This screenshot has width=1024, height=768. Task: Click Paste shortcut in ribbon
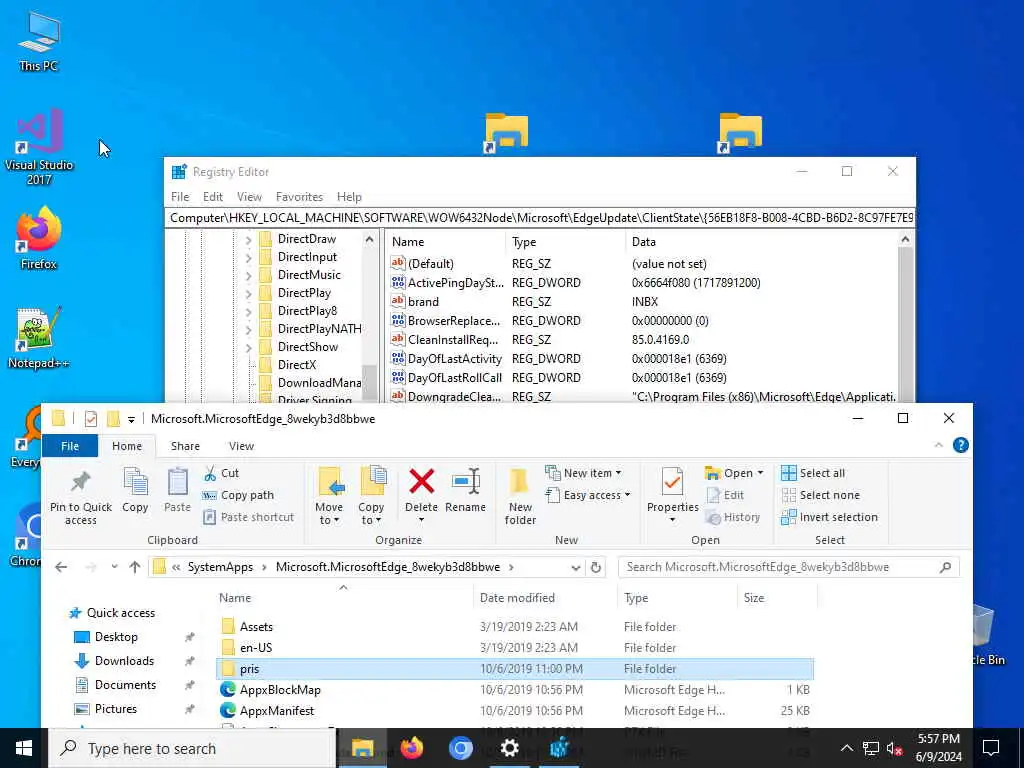(249, 517)
